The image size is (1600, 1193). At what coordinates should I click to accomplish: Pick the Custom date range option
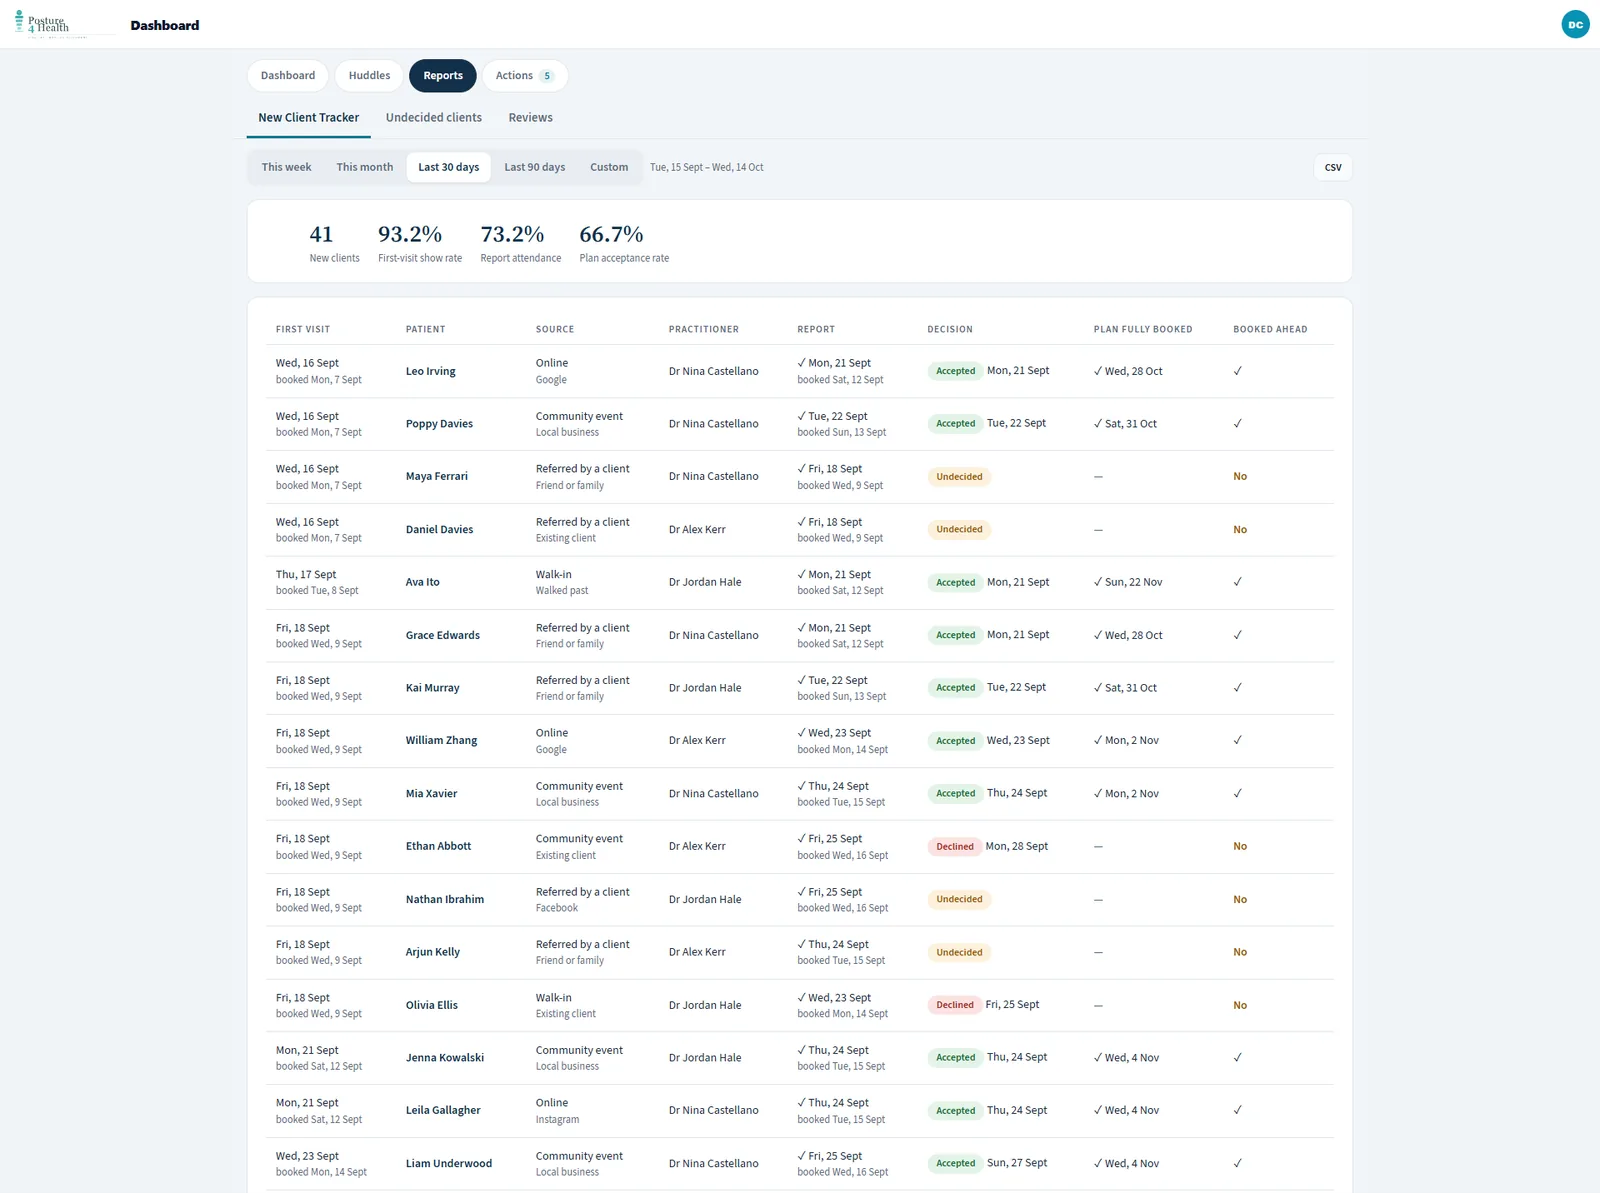click(609, 167)
